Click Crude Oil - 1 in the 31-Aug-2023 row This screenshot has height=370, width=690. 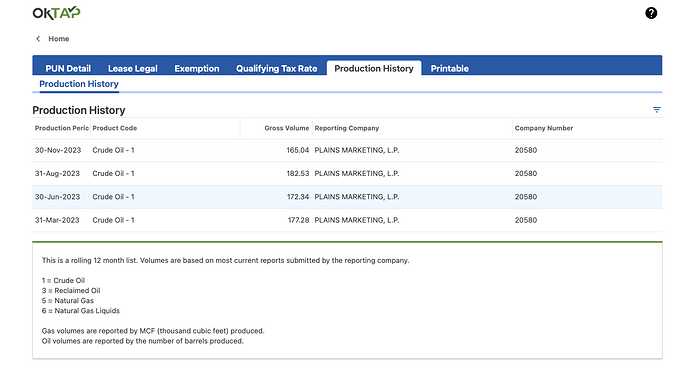[x=114, y=173]
